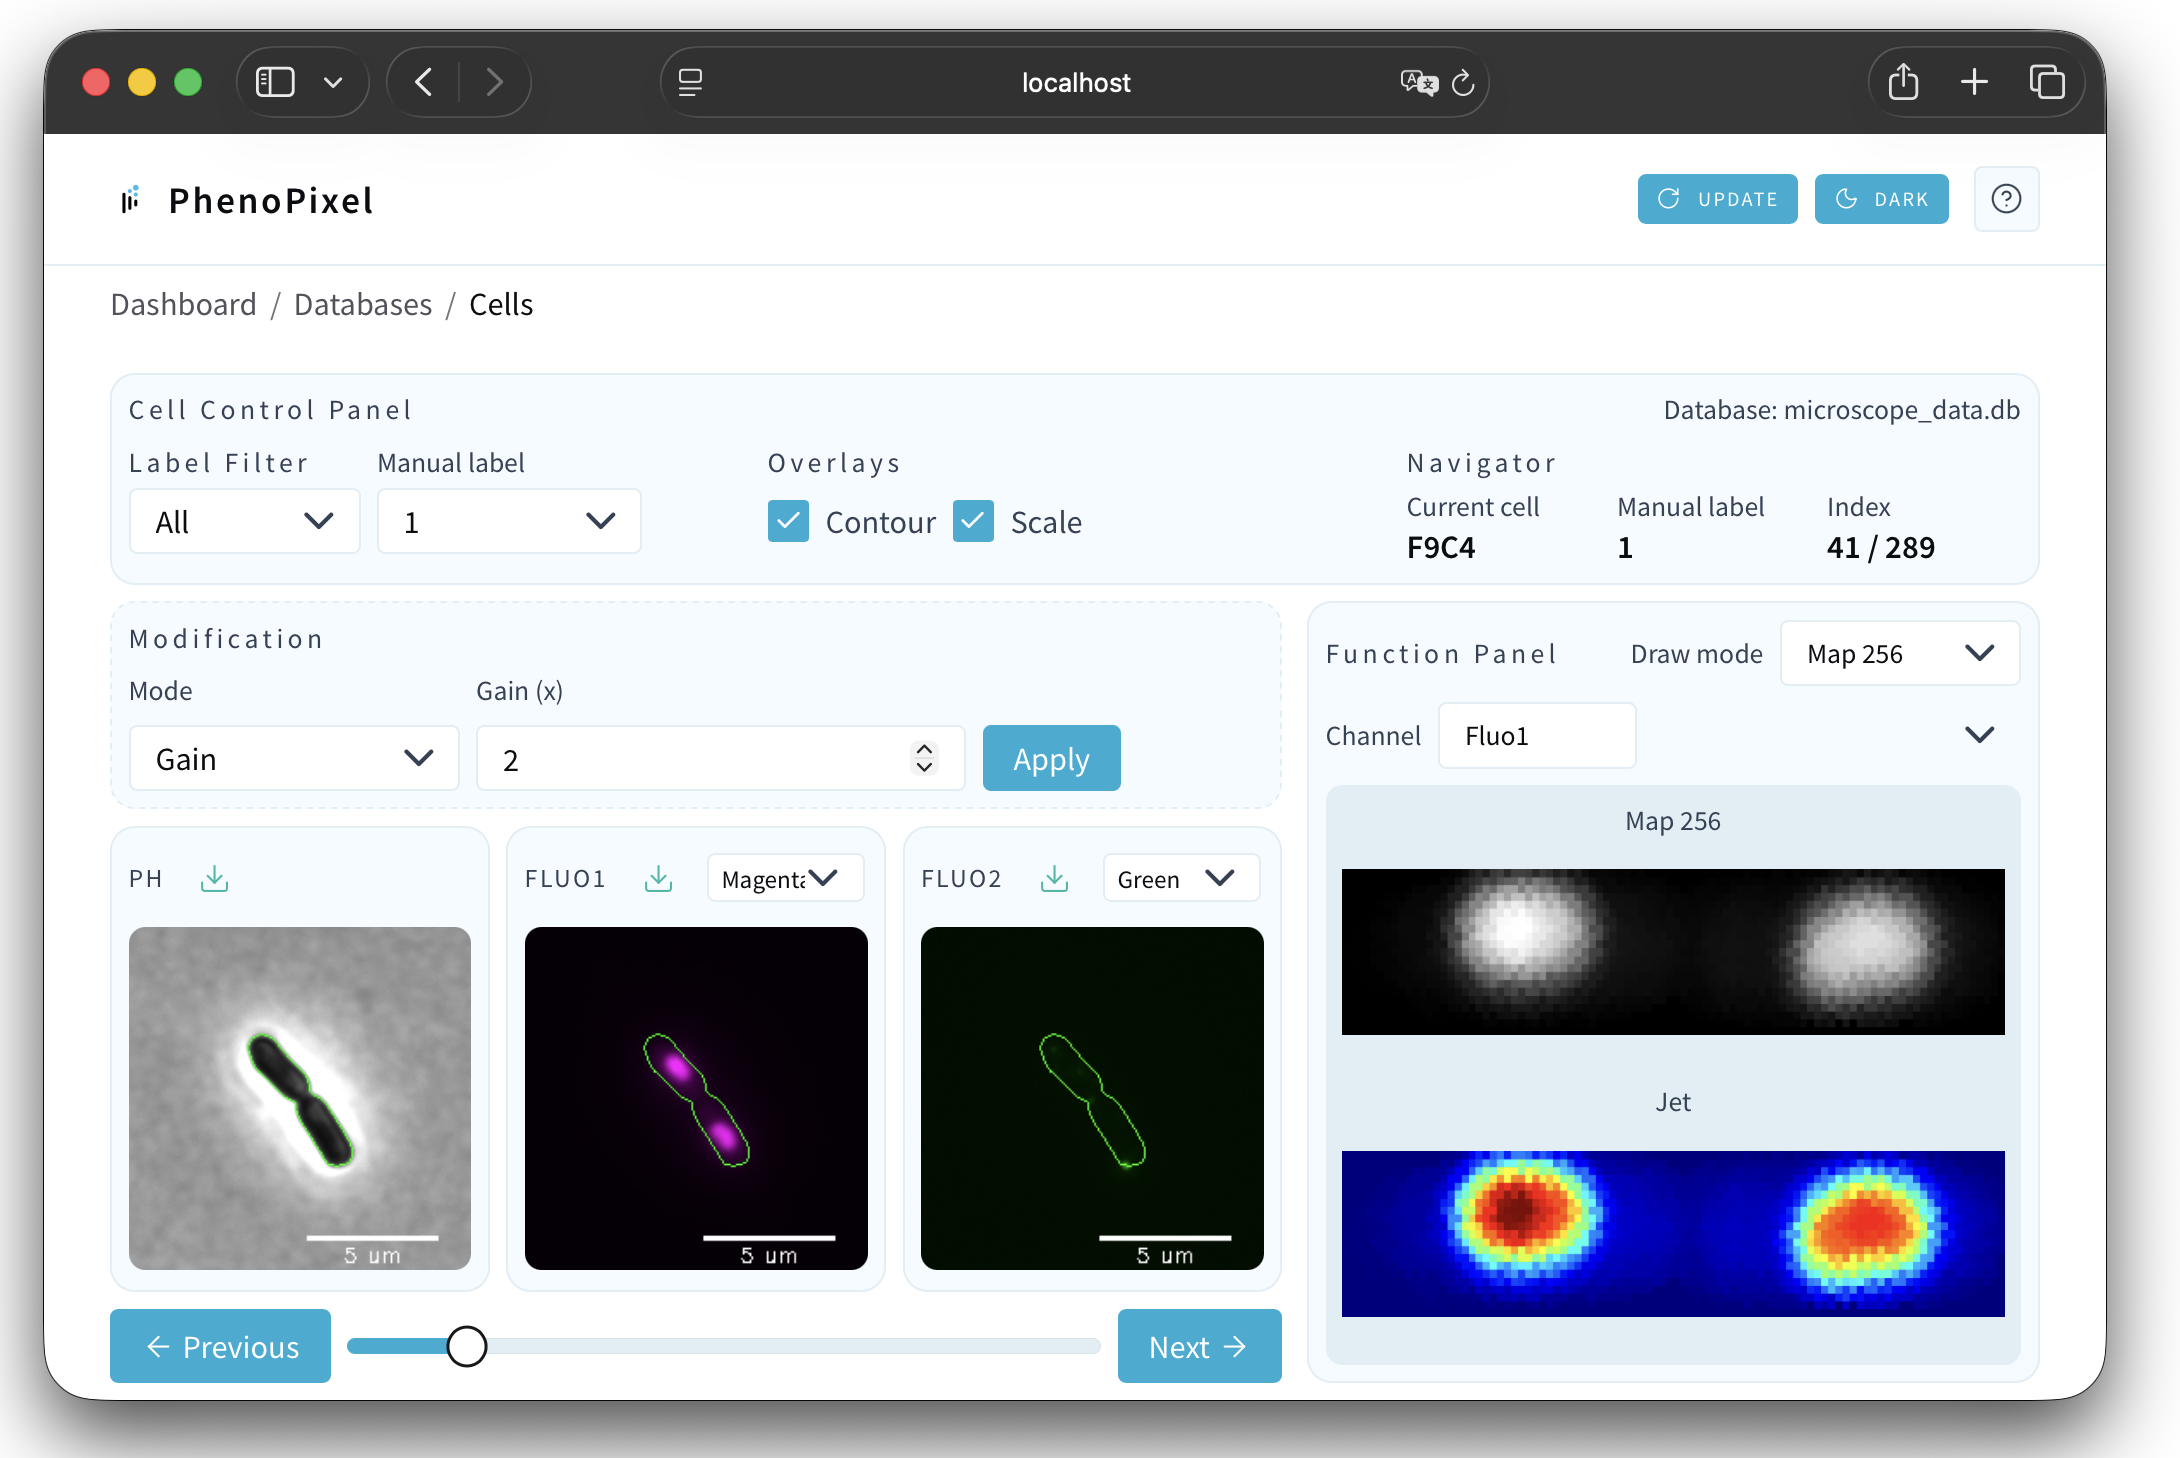Open the FLUO1 Magenta color dropdown
Screen dimensions: 2180x1458
[x=785, y=878]
